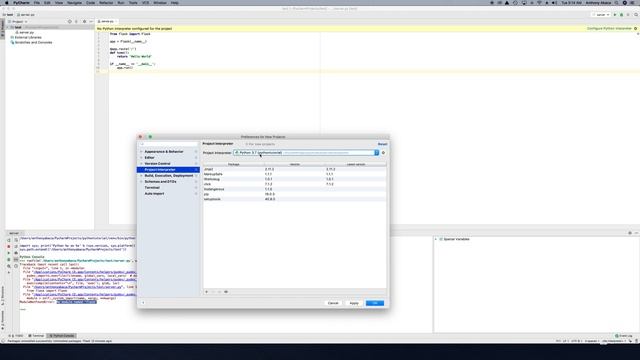The height and width of the screenshot is (360, 640).
Task: Select the Jinja2 package row
Action: tap(295, 169)
